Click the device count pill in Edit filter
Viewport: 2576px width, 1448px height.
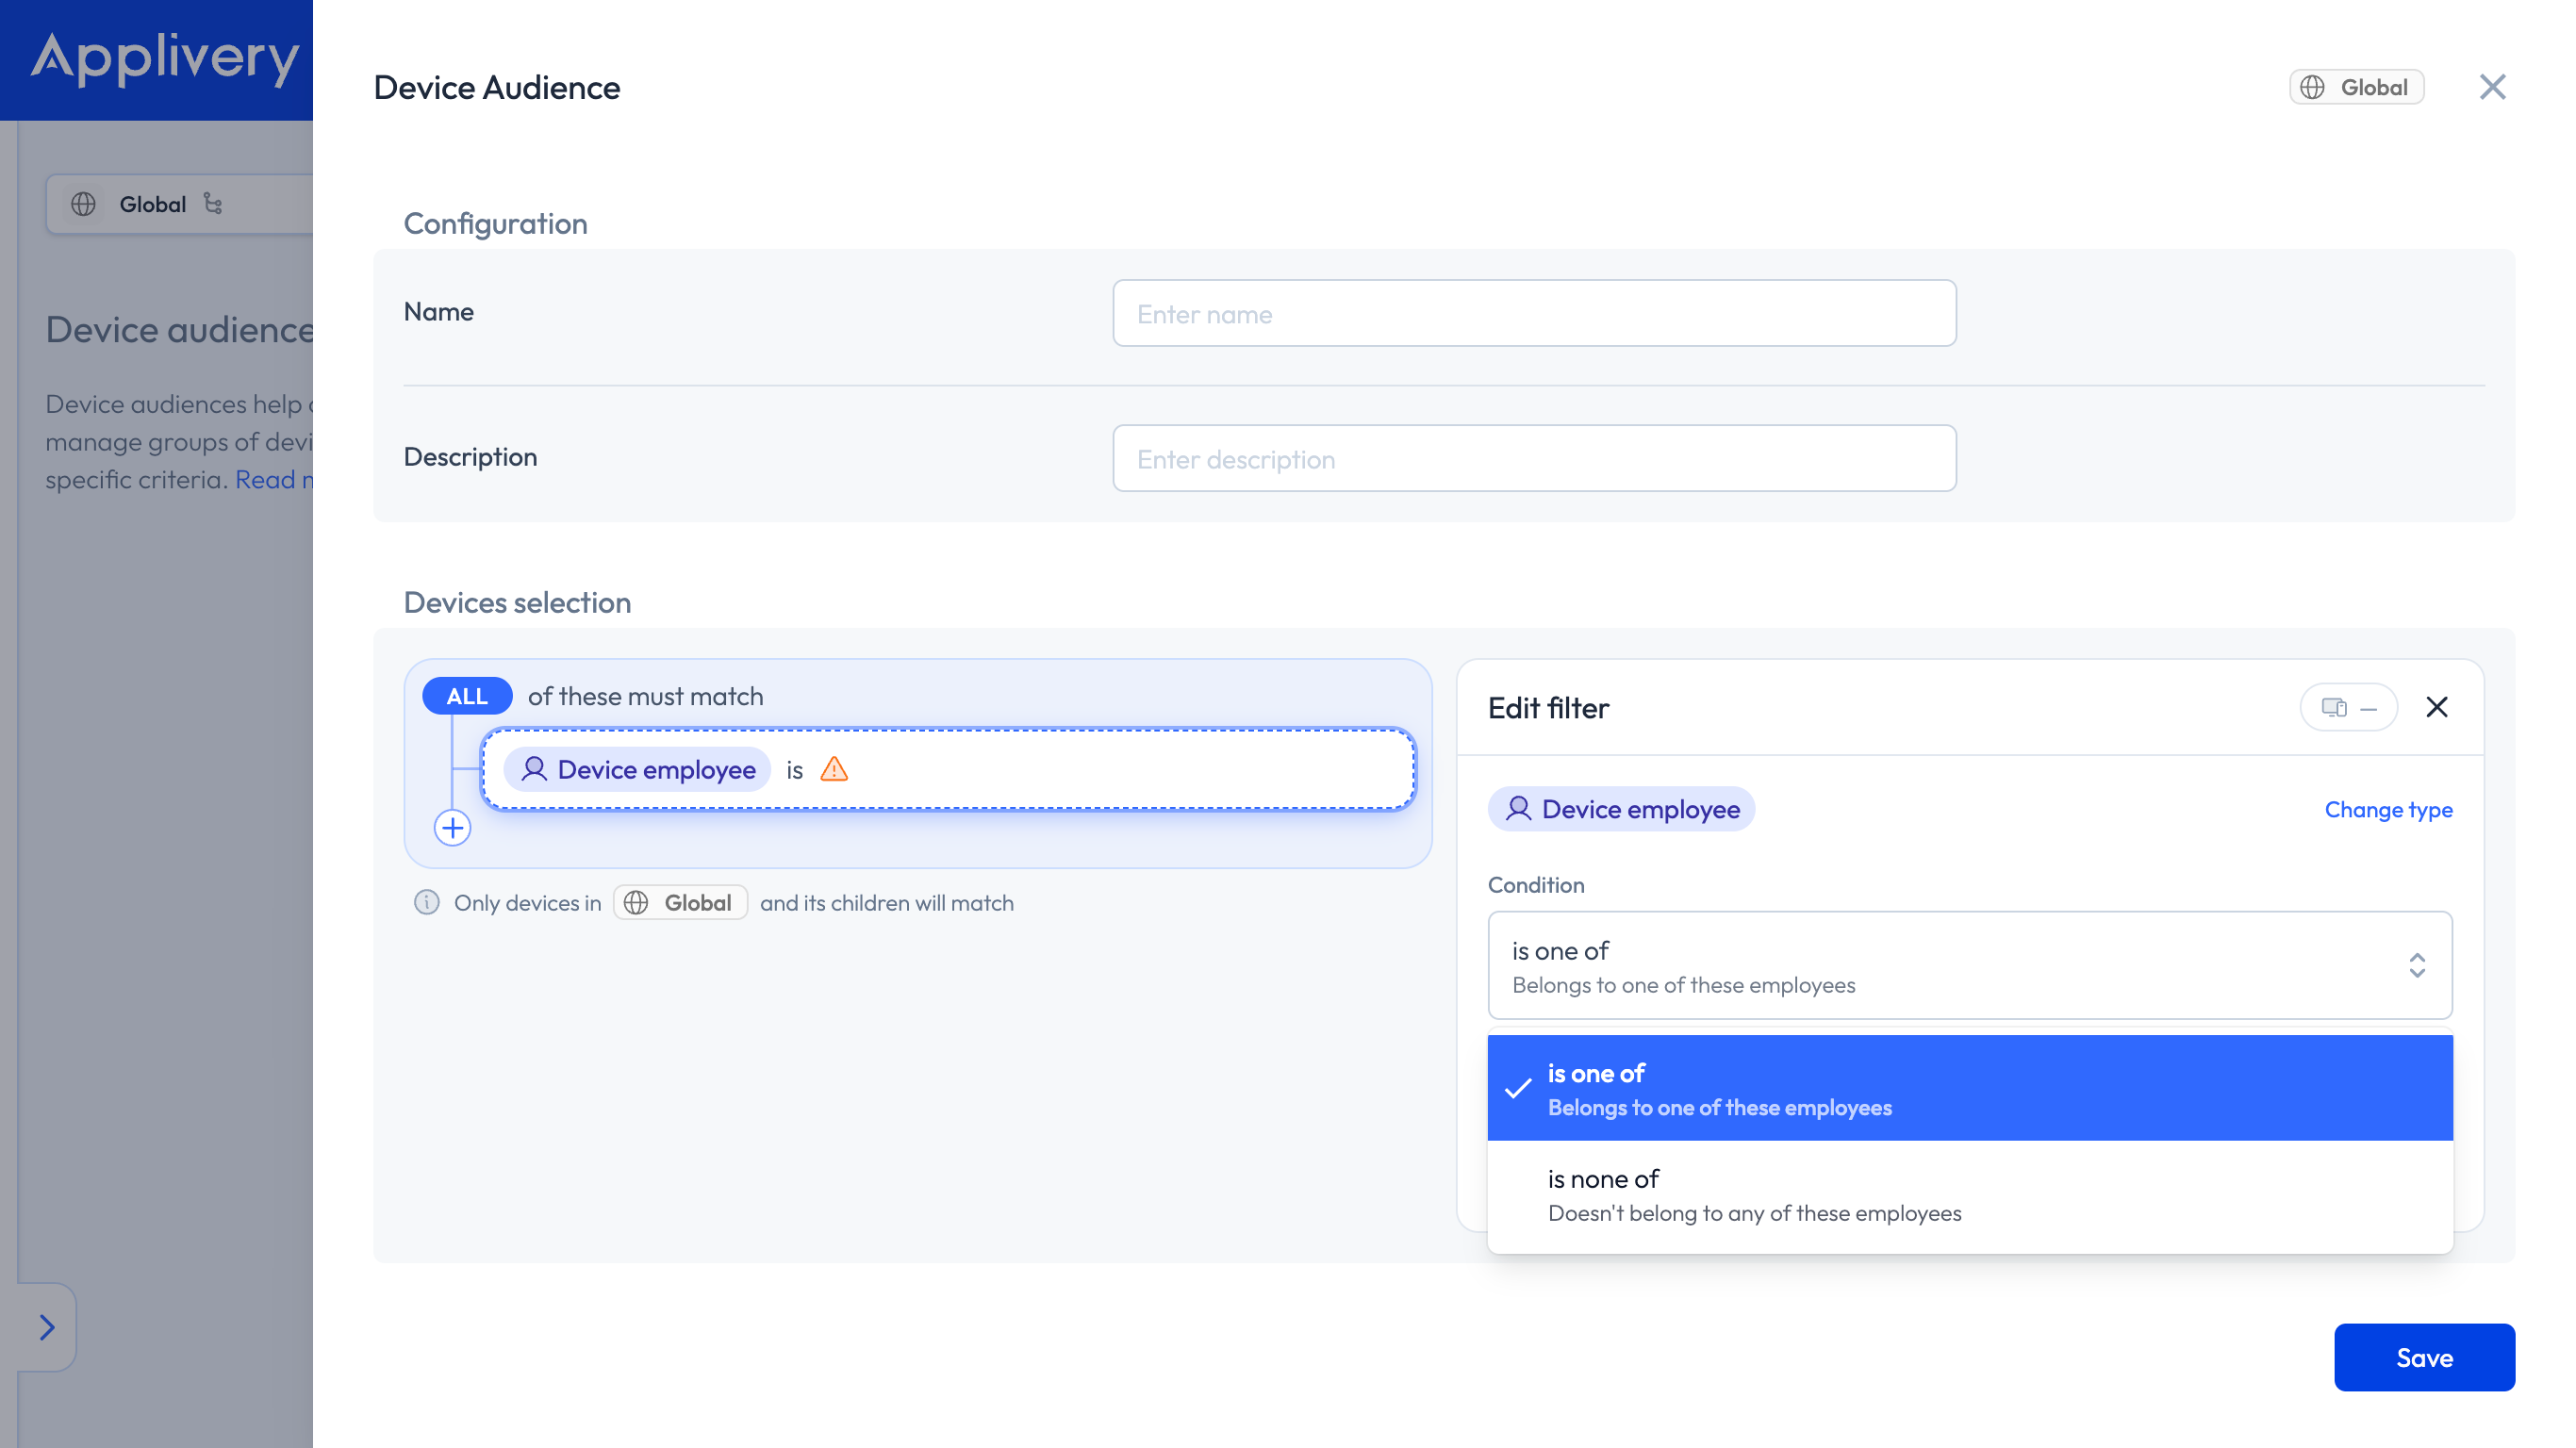coord(2348,708)
